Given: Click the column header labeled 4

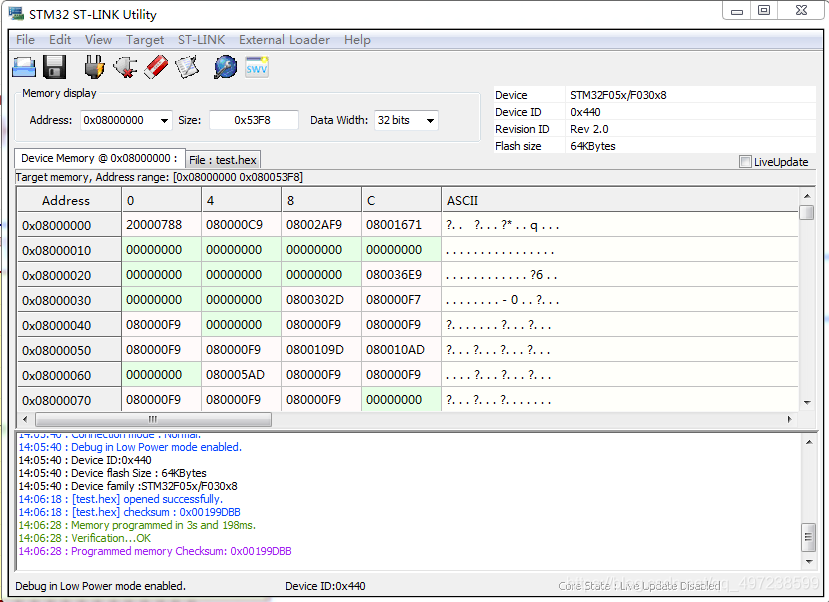Looking at the screenshot, I should coord(242,200).
